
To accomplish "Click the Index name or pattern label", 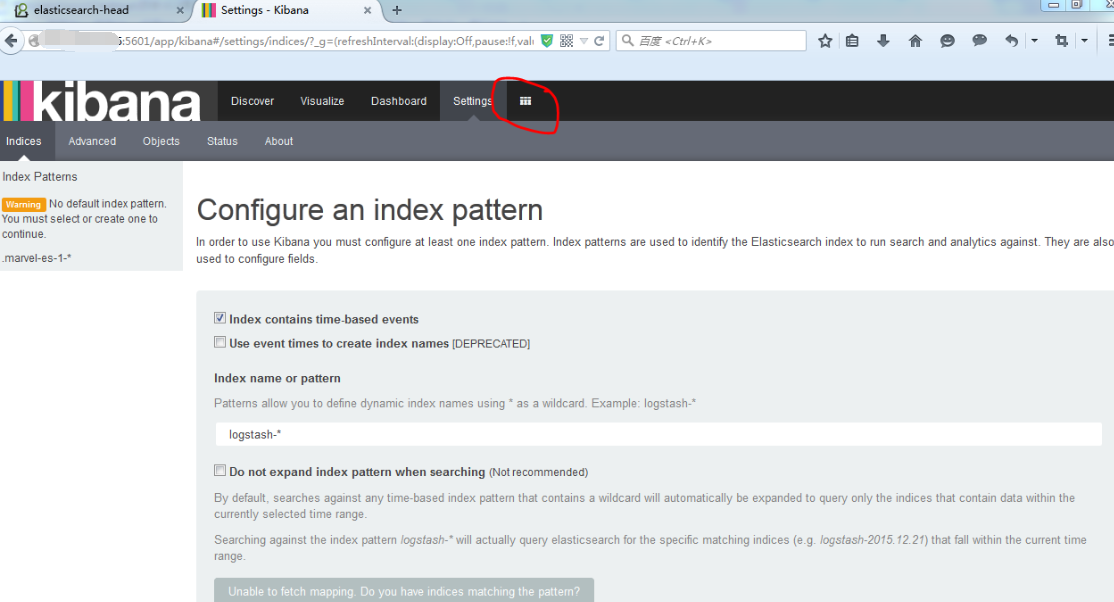I will point(277,378).
